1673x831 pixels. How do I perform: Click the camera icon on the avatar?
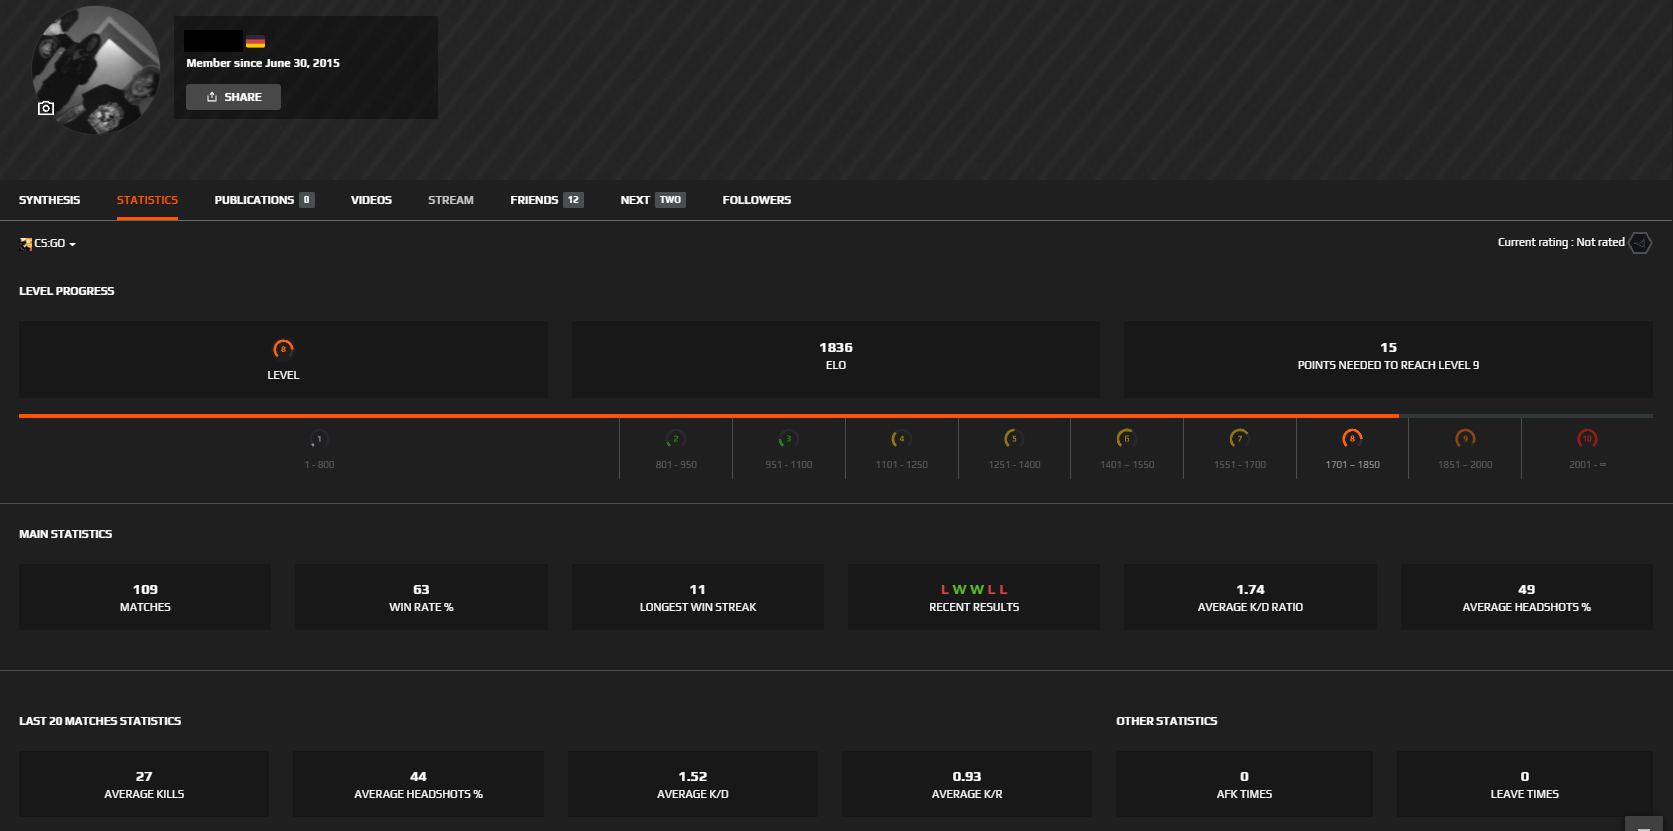coord(46,108)
